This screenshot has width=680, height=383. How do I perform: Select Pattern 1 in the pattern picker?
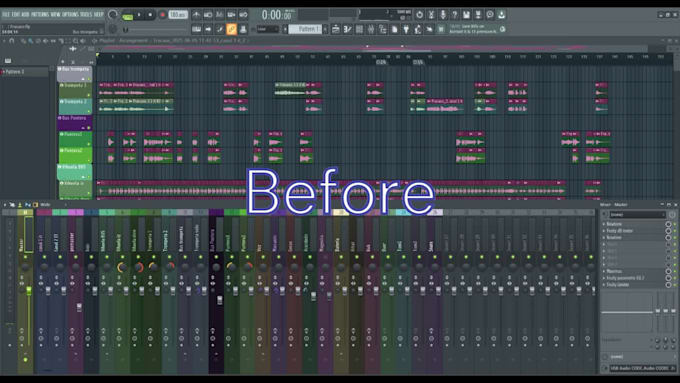pos(25,72)
